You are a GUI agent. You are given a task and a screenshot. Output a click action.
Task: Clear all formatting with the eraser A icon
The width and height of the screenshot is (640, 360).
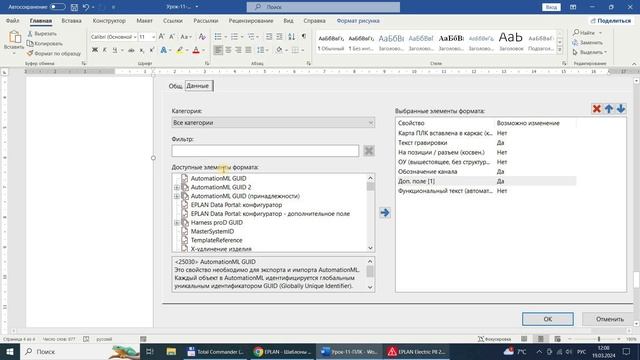(202, 37)
